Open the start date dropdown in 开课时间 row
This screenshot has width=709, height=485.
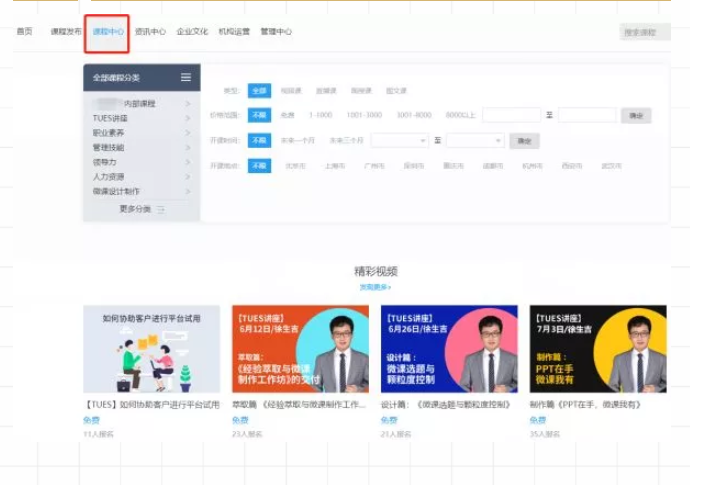[399, 141]
